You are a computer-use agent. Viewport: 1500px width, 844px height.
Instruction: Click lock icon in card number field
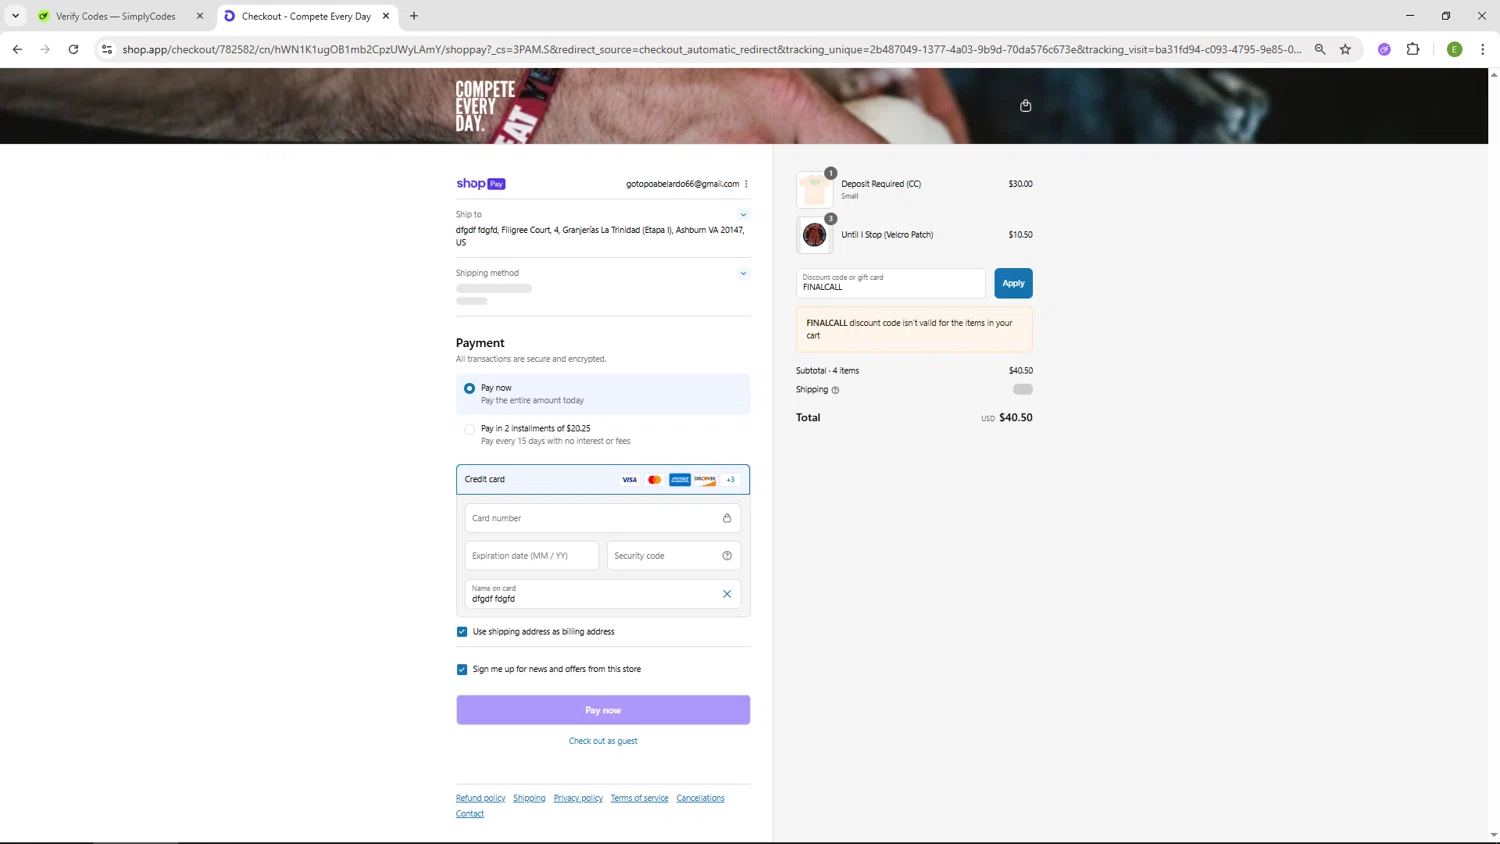coord(727,518)
